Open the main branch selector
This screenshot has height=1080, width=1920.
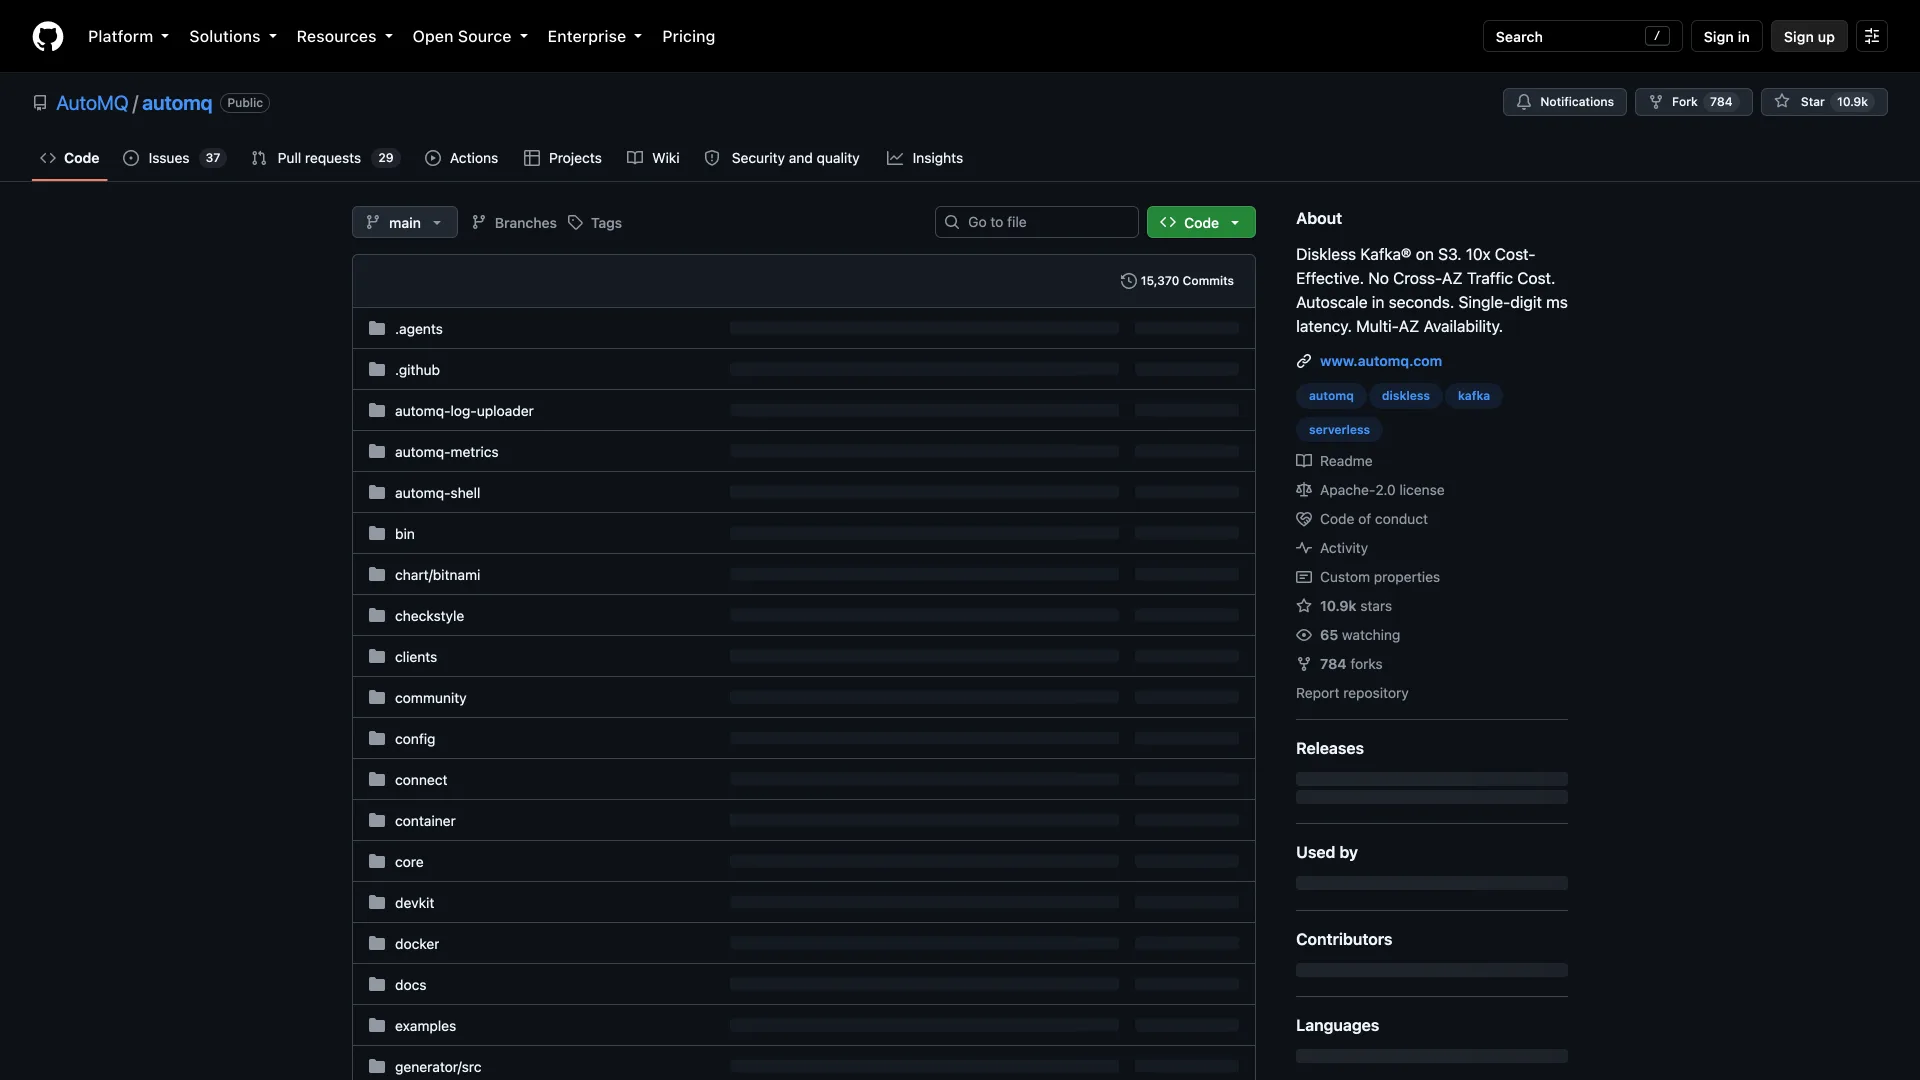tap(405, 222)
